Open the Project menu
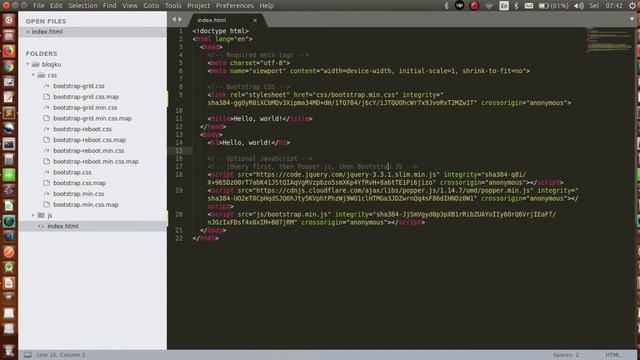 point(198,6)
